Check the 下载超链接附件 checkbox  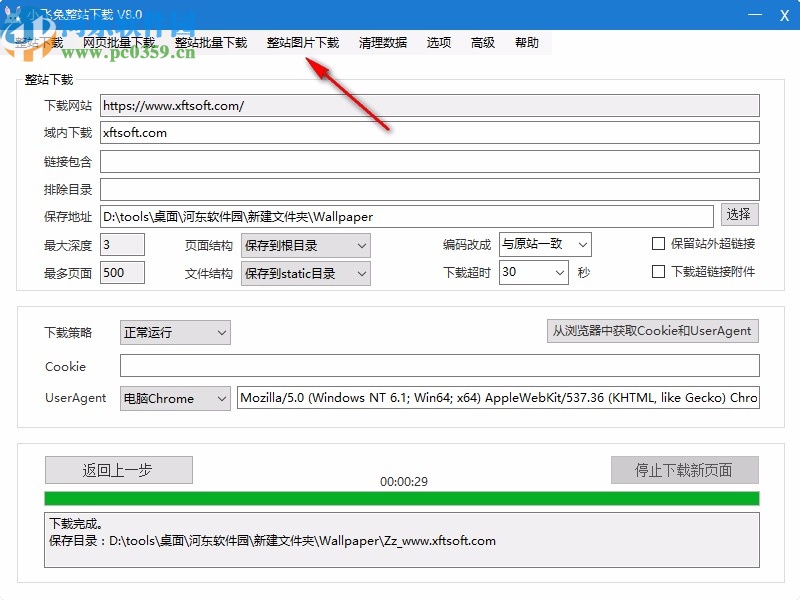(658, 271)
